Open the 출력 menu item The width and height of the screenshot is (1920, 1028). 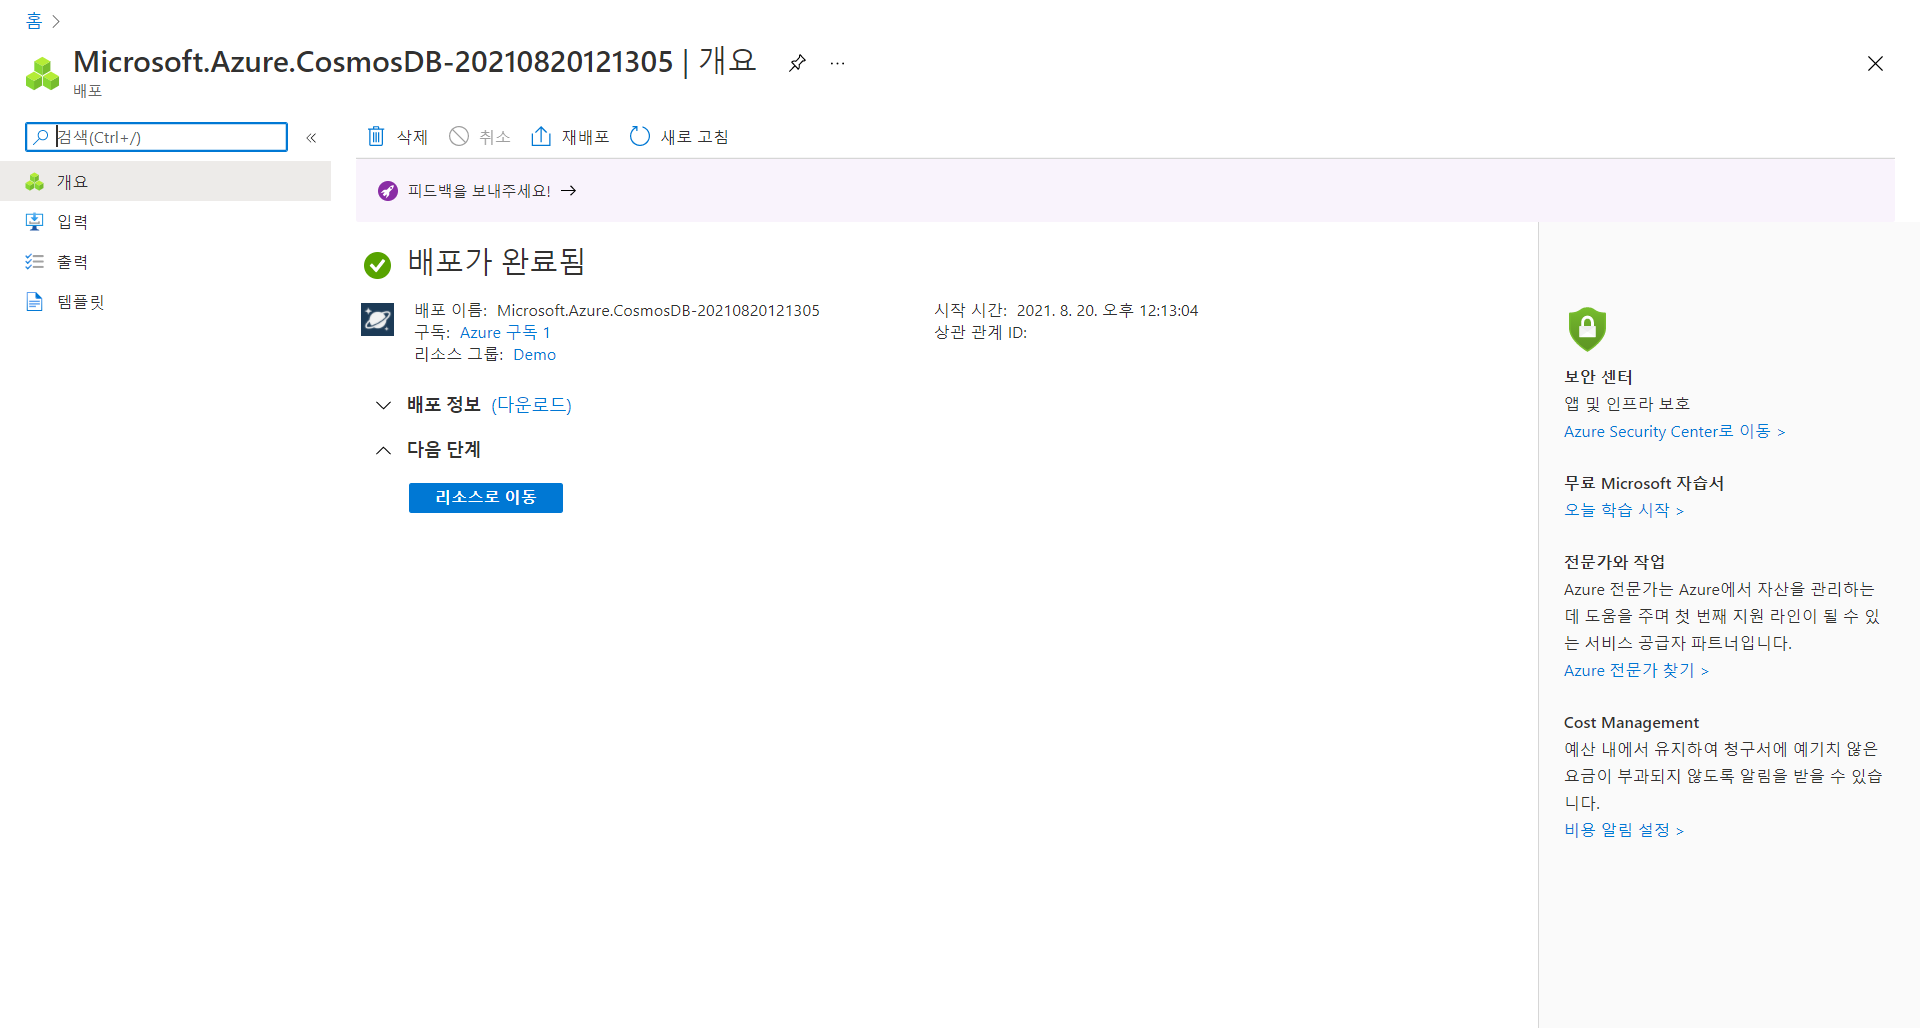pyautogui.click(x=165, y=261)
